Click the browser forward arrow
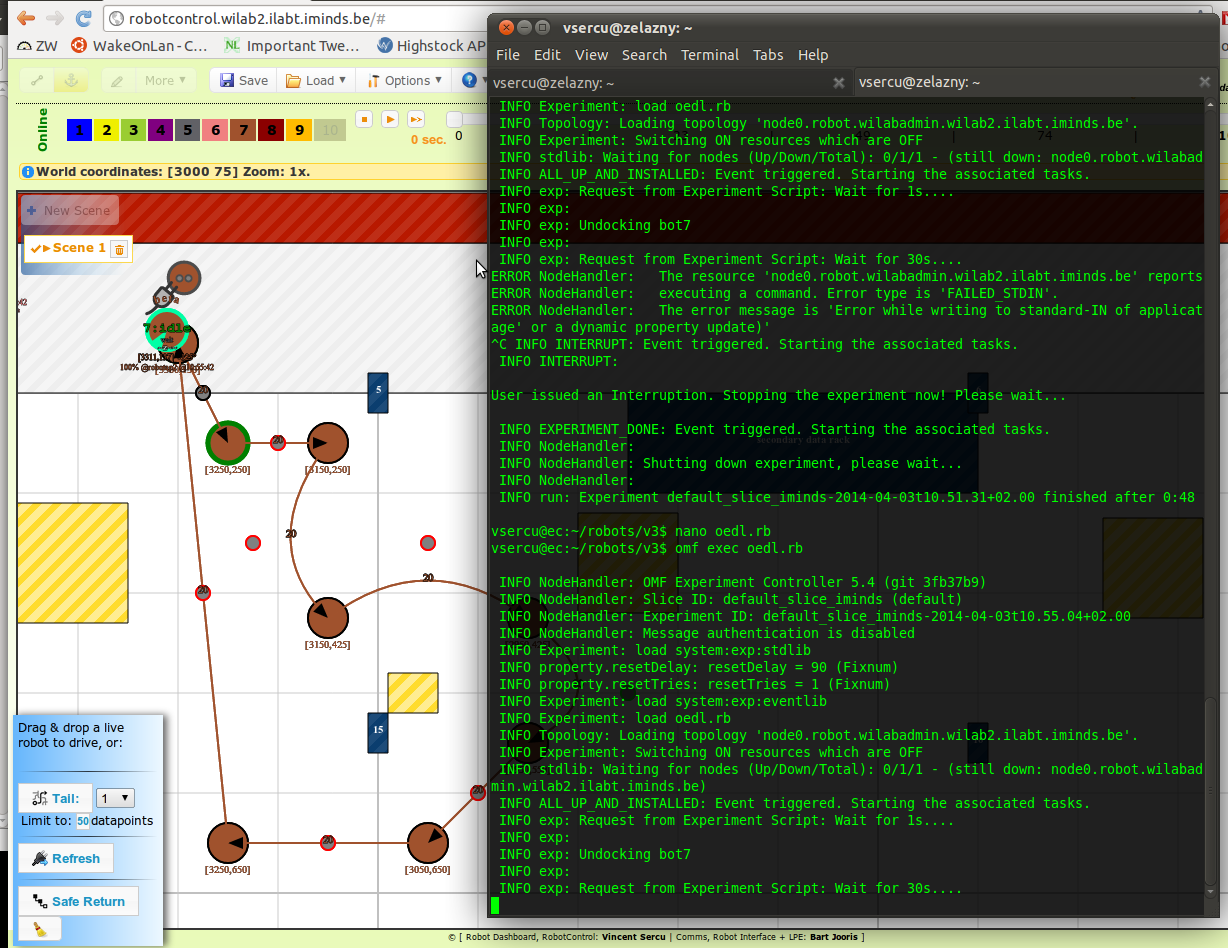This screenshot has height=948, width=1228. click(55, 18)
